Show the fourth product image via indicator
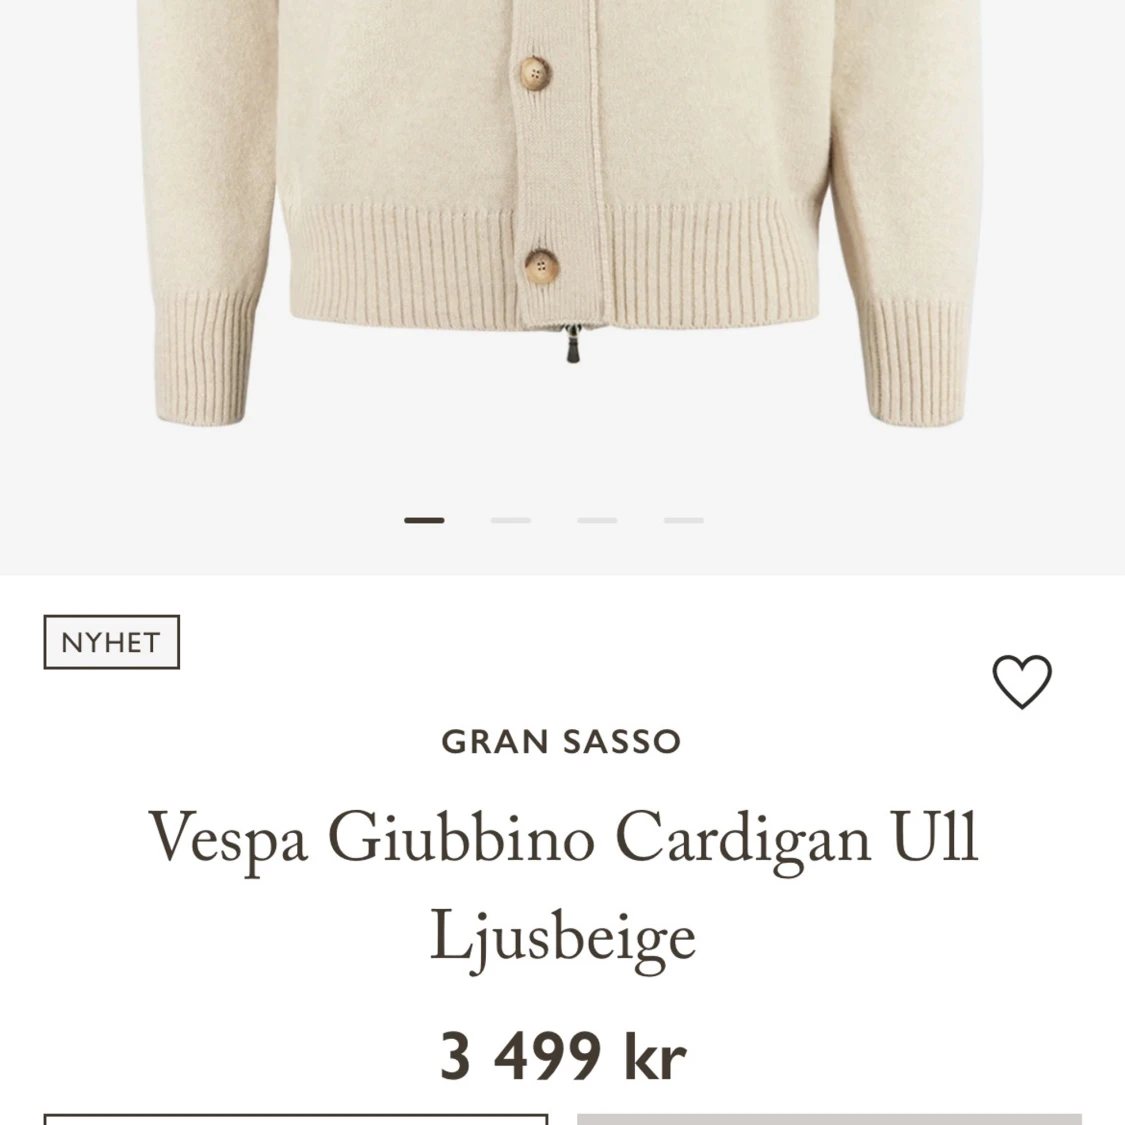1125x1125 pixels. coord(684,520)
